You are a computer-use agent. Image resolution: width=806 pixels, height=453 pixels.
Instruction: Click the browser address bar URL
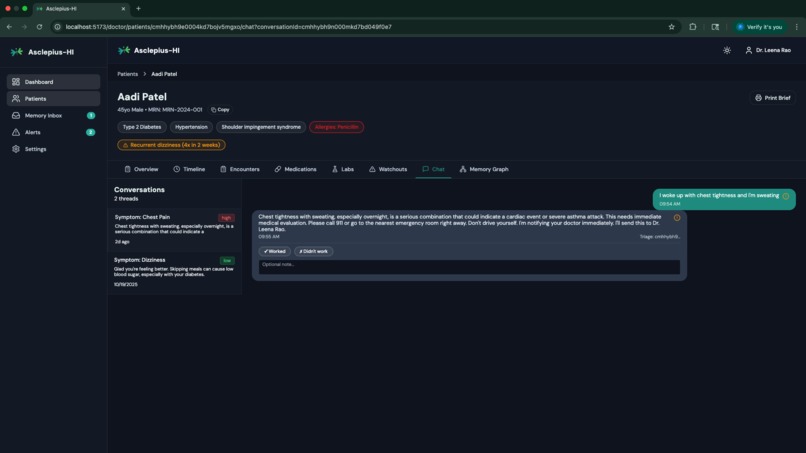point(229,27)
